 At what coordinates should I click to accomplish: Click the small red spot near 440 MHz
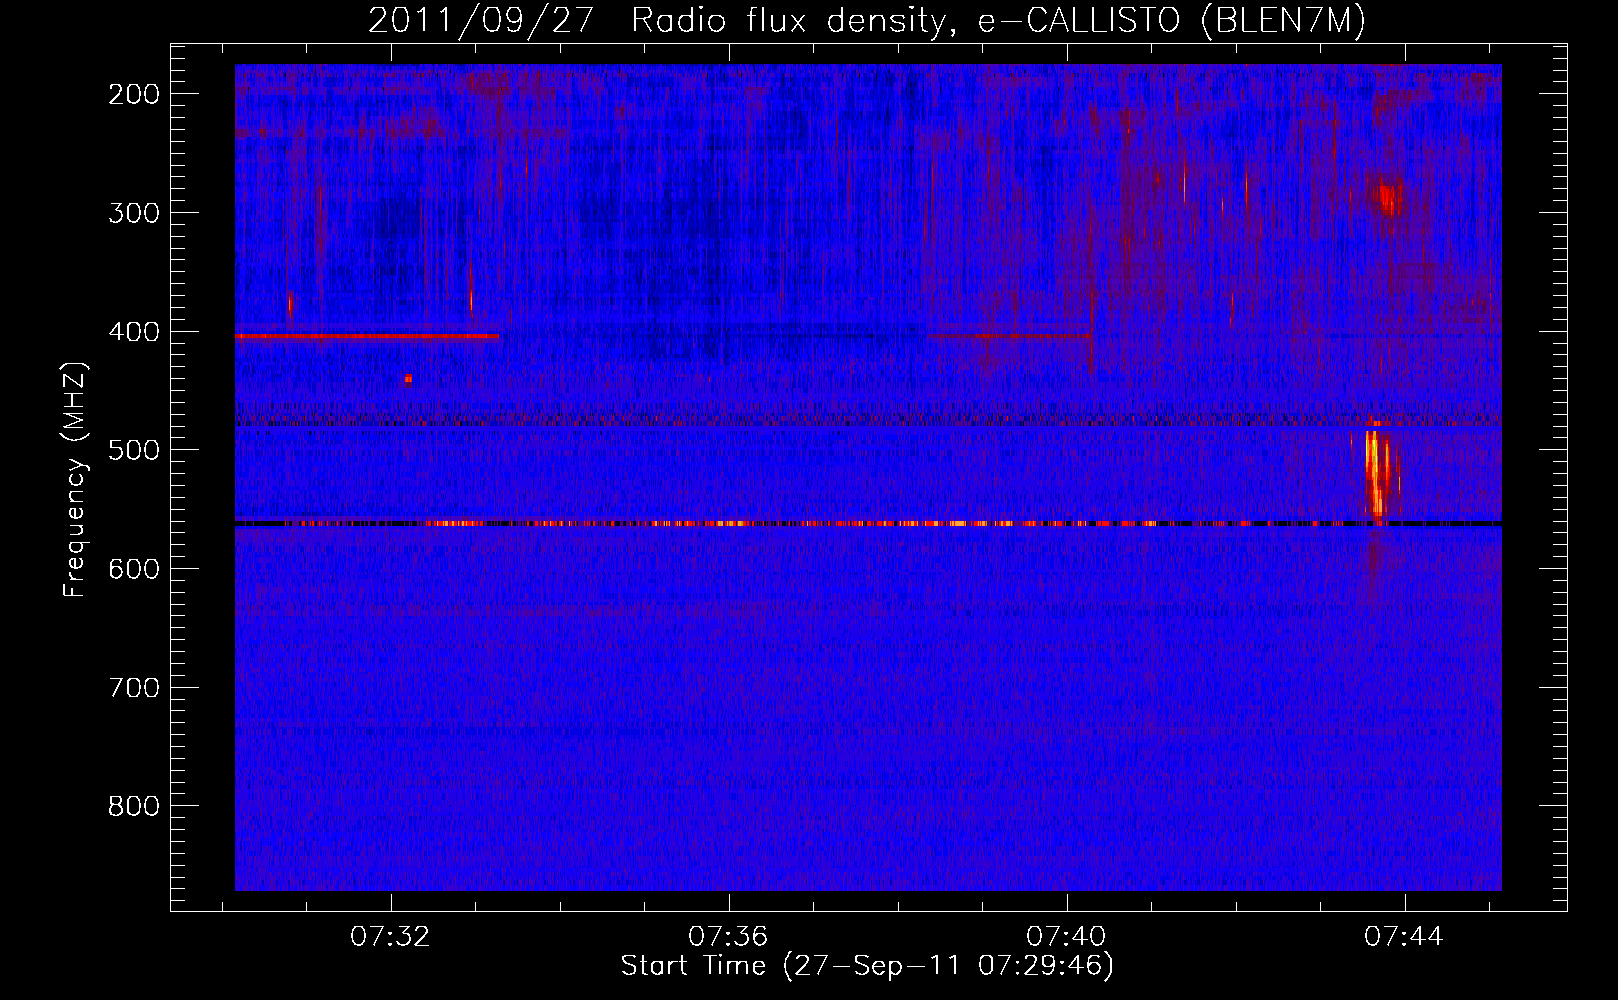click(x=408, y=379)
